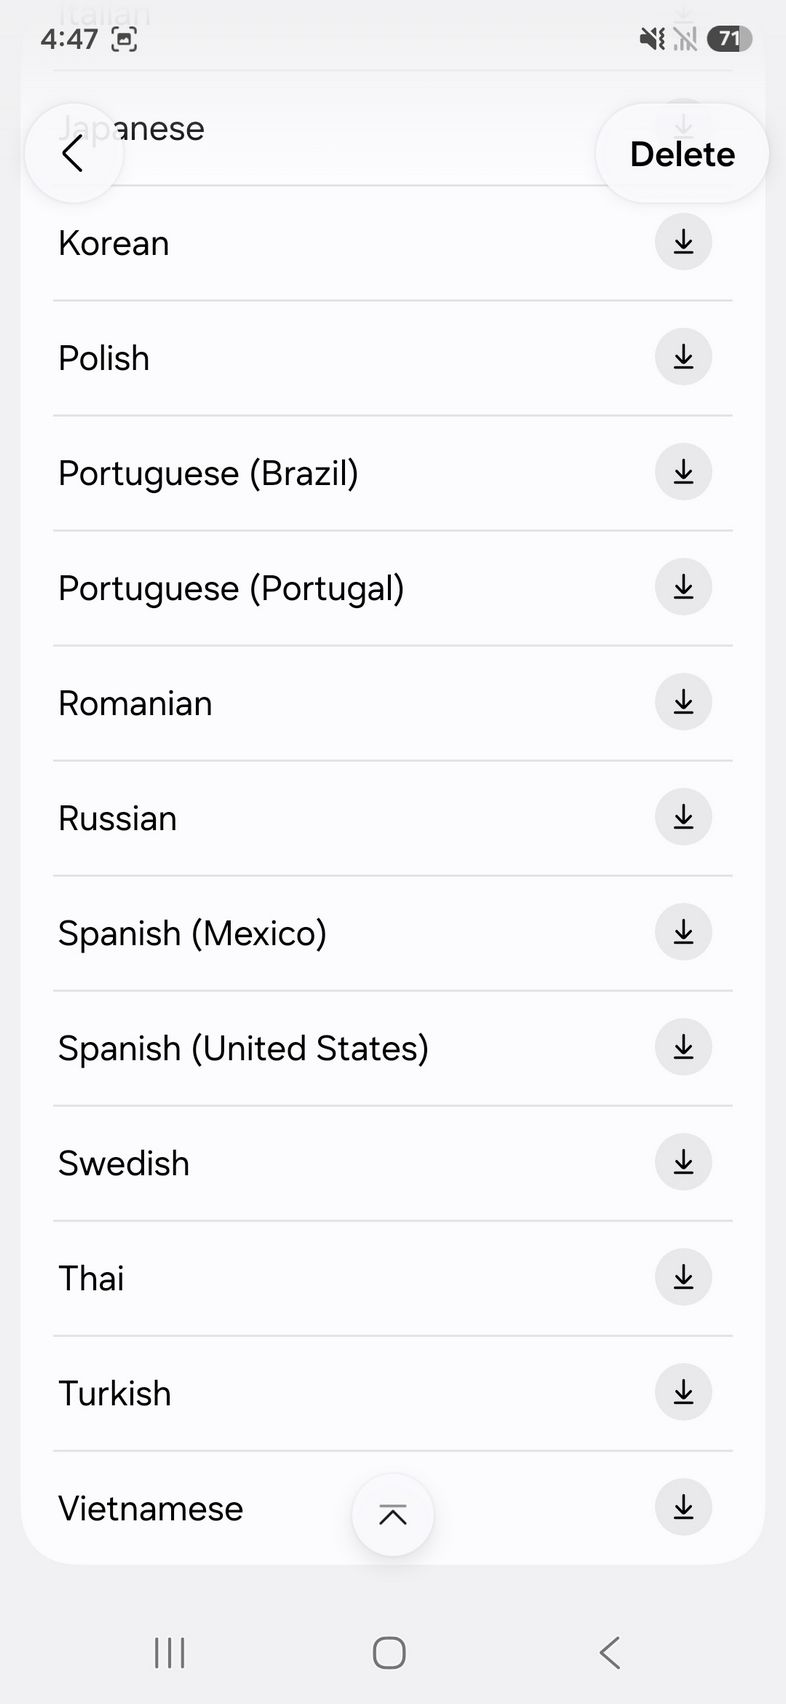
Task: Download Portuguese (Portugal) language
Action: coord(683,587)
